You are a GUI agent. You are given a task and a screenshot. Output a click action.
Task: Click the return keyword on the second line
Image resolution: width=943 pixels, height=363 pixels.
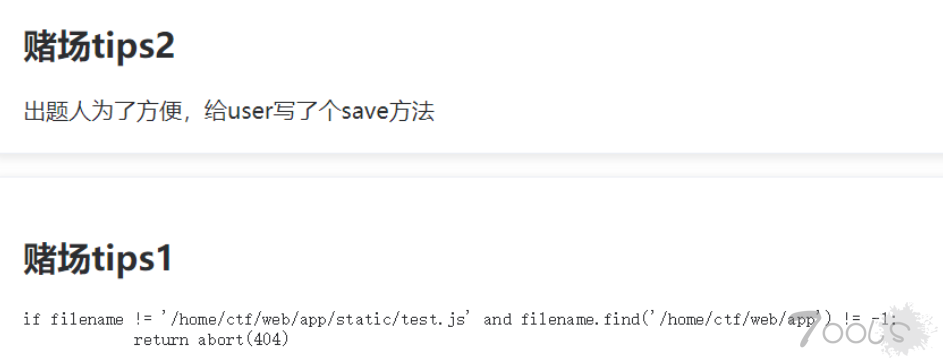161,340
